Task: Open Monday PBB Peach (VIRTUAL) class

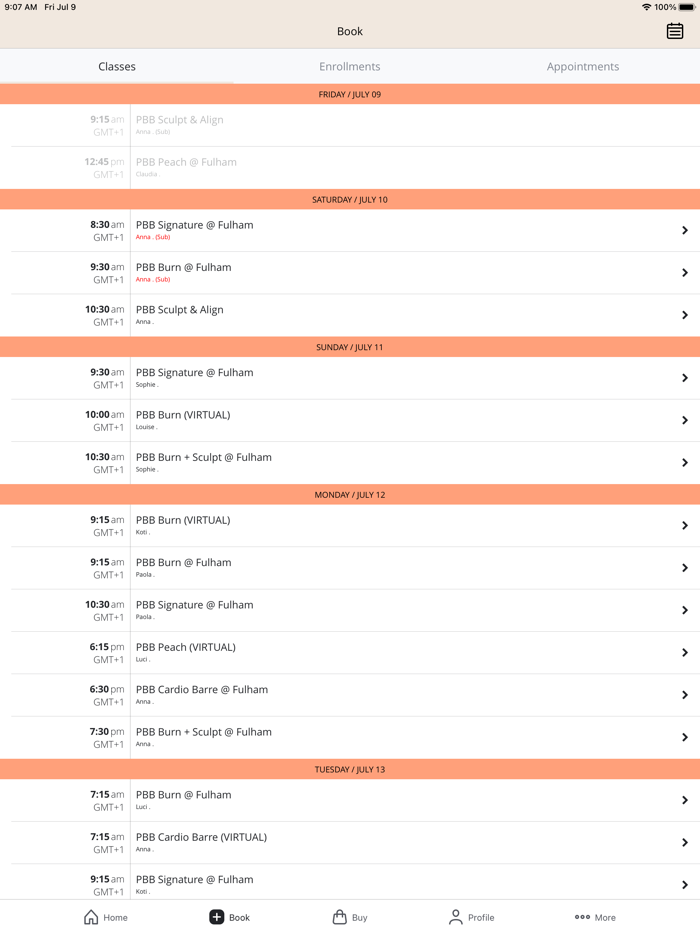Action: [186, 647]
